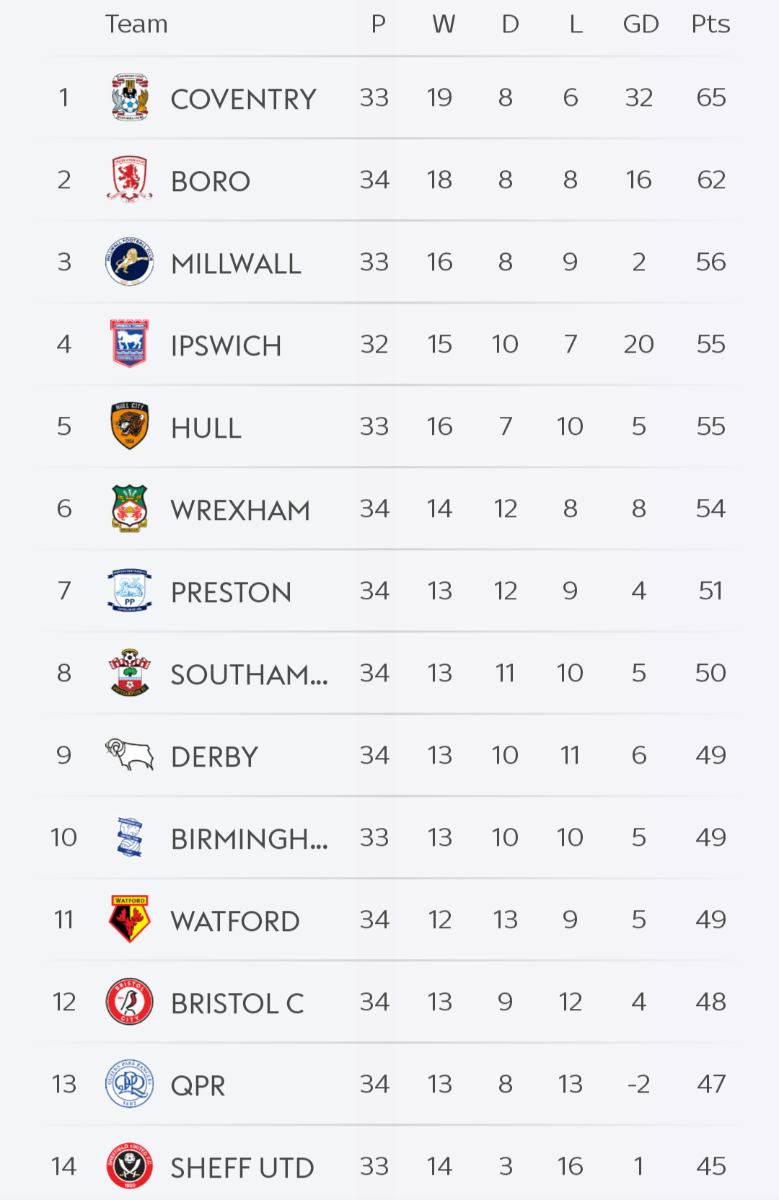This screenshot has width=779, height=1200.
Task: Click the GD column header
Action: click(x=640, y=24)
